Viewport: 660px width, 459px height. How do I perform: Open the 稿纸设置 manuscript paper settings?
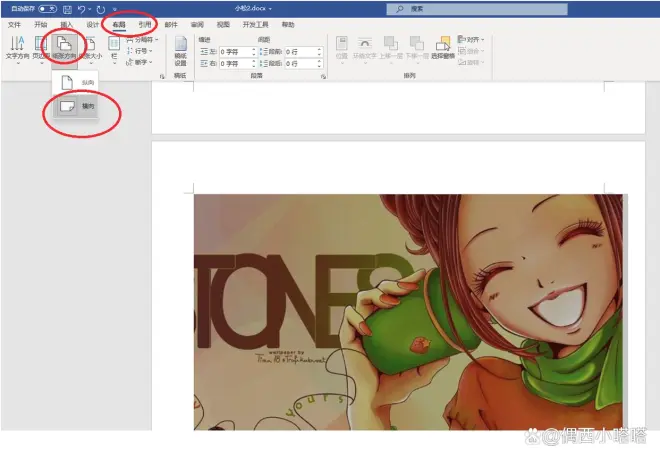pyautogui.click(x=181, y=50)
